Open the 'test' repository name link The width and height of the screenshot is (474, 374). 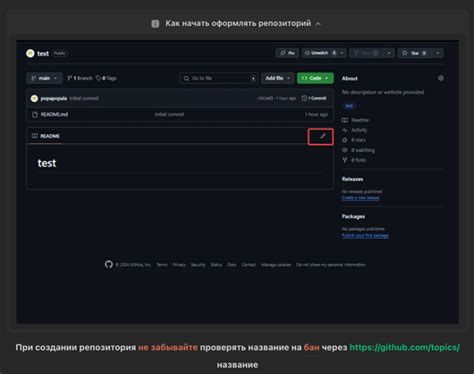coord(43,53)
